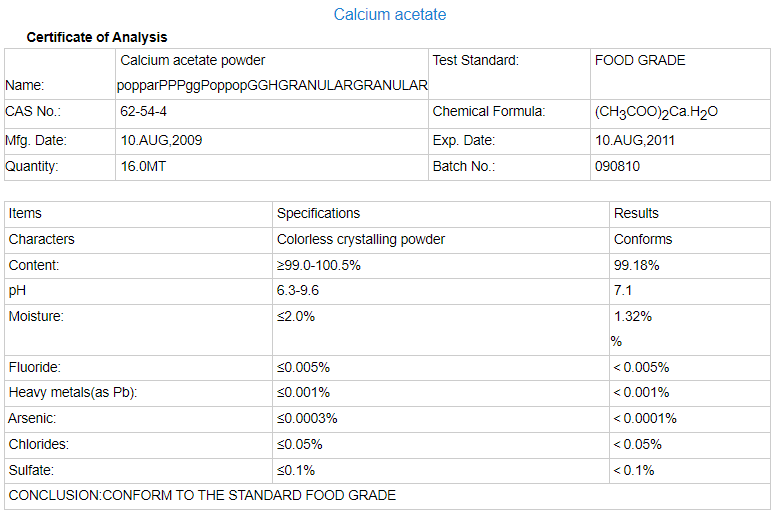This screenshot has height=516, width=777.
Task: Click the pH specification 6.3-9.6
Action: point(298,291)
